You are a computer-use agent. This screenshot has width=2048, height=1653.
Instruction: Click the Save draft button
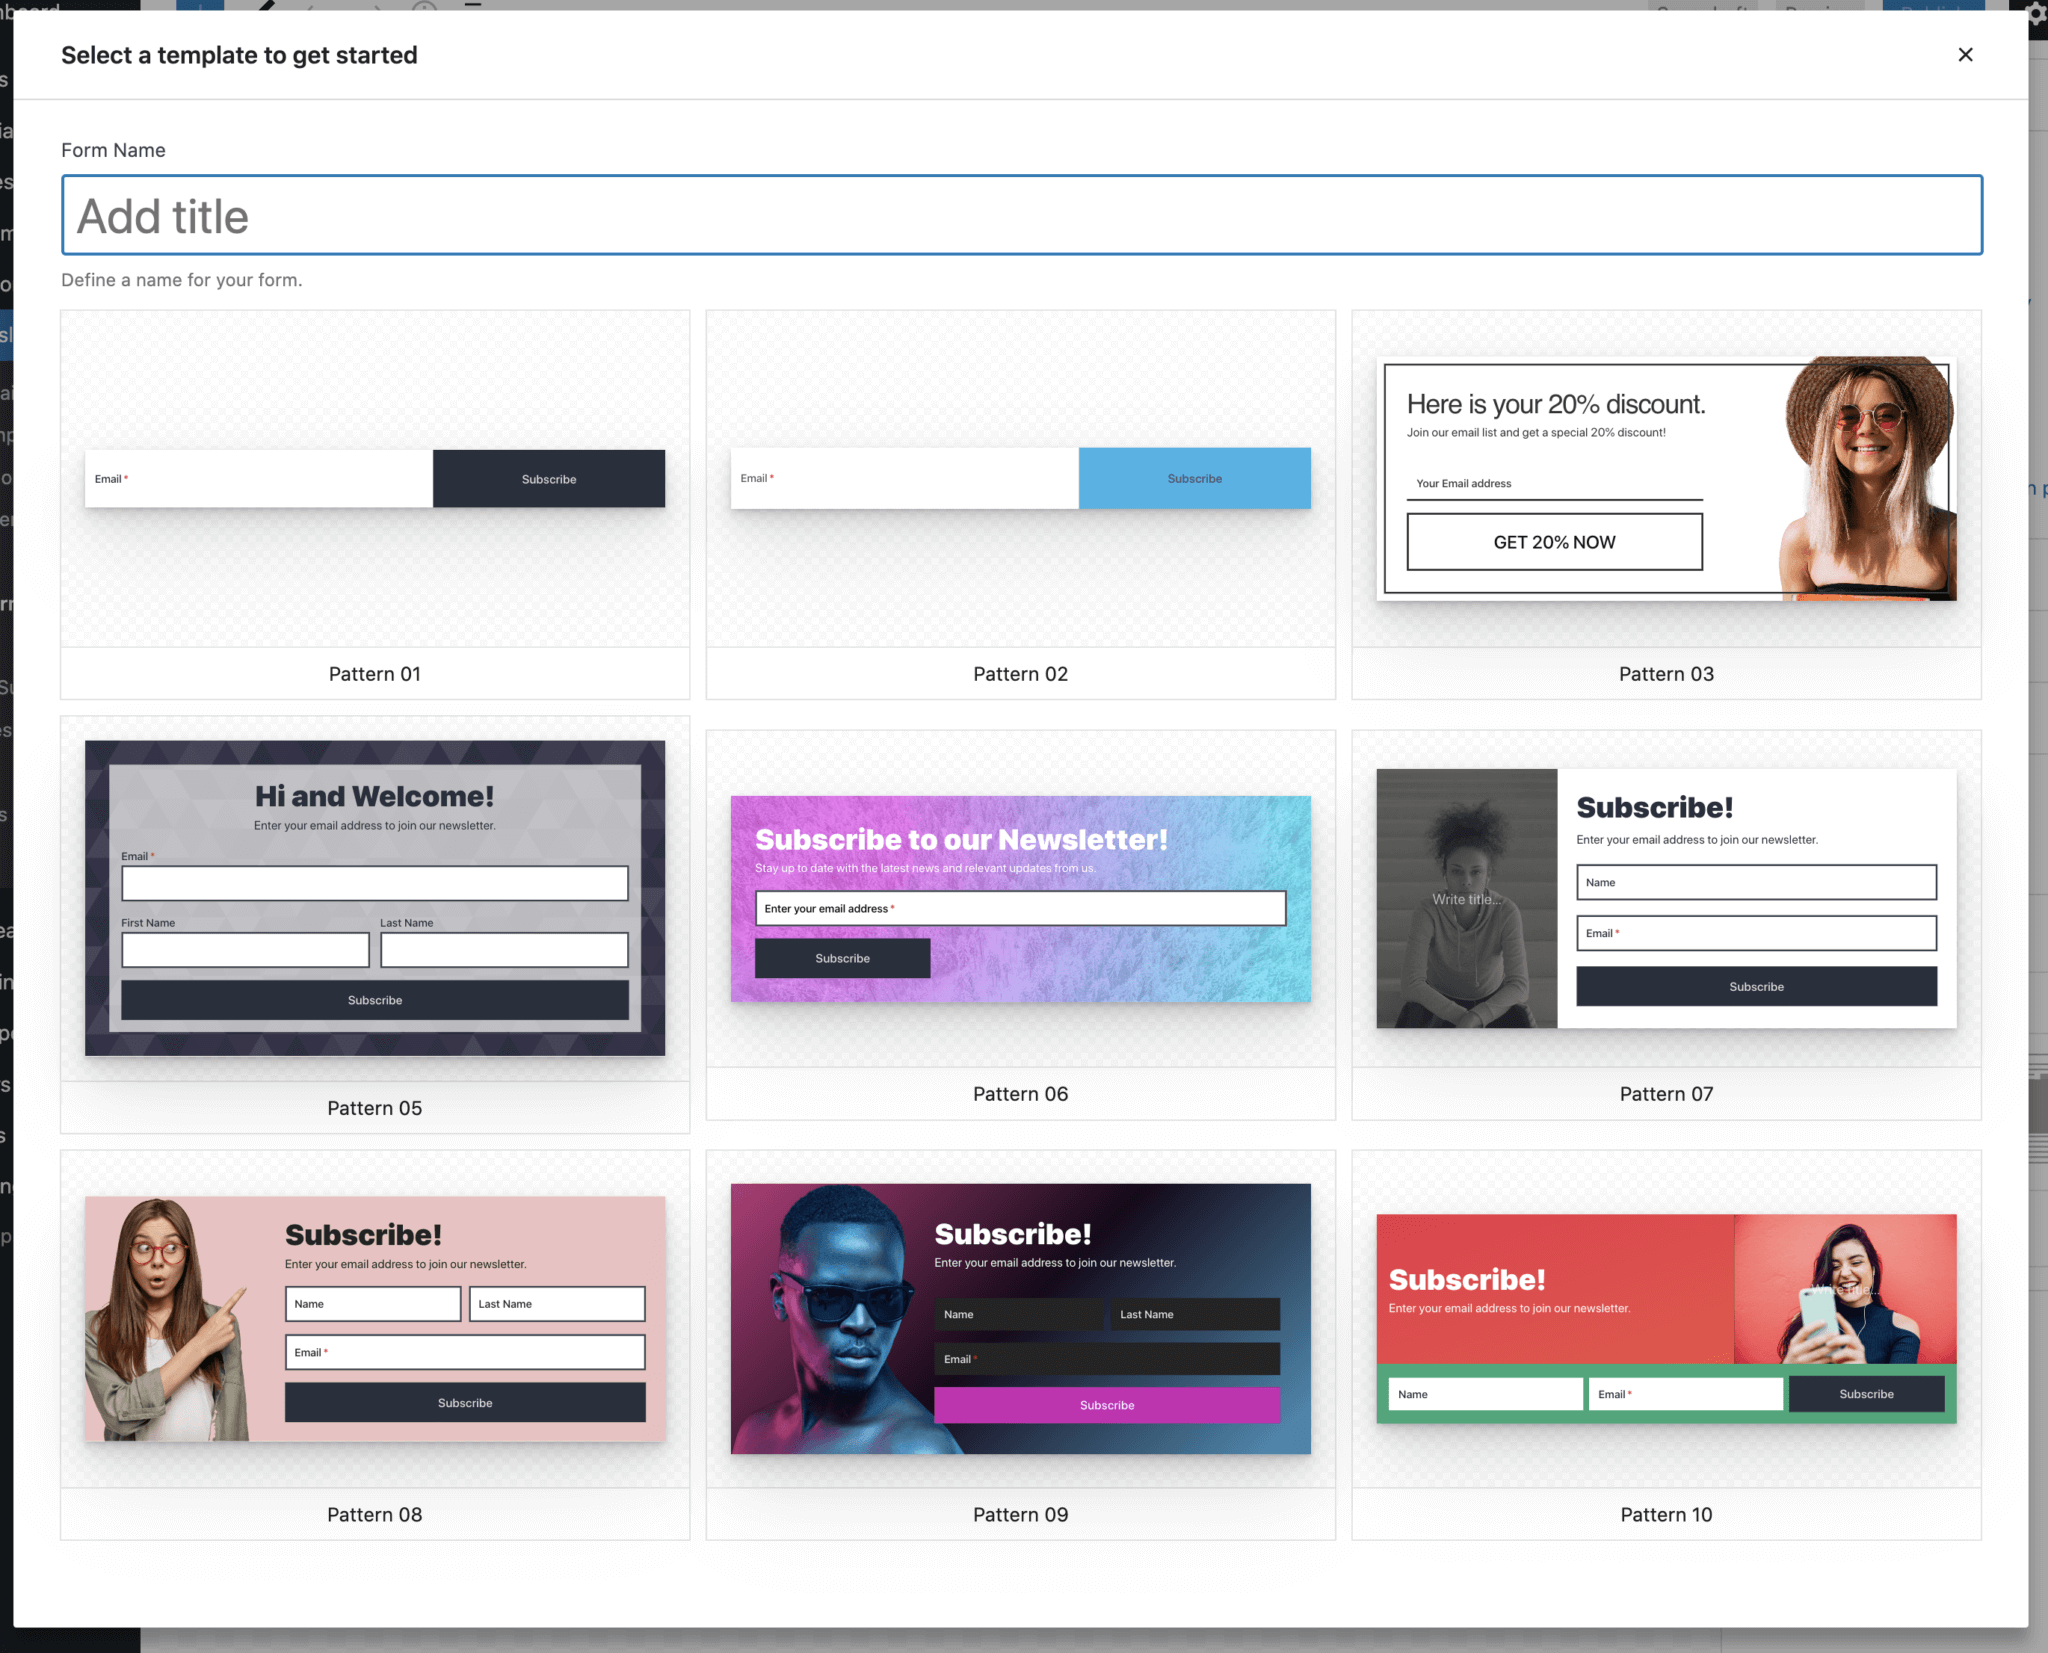tap(1702, 10)
